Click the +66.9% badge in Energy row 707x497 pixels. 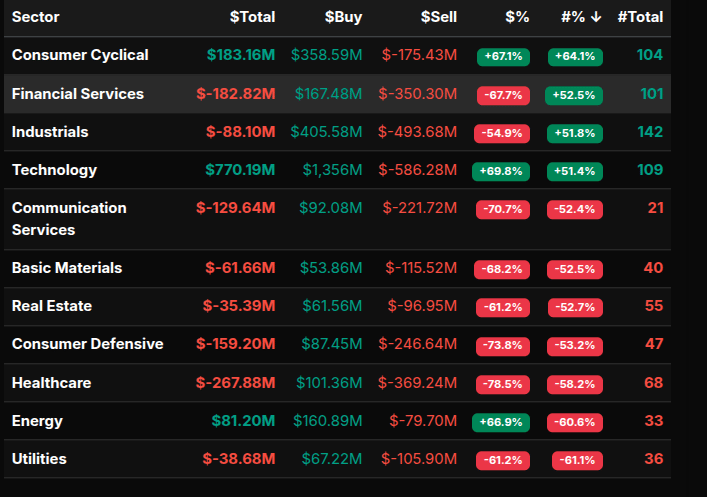tap(501, 422)
